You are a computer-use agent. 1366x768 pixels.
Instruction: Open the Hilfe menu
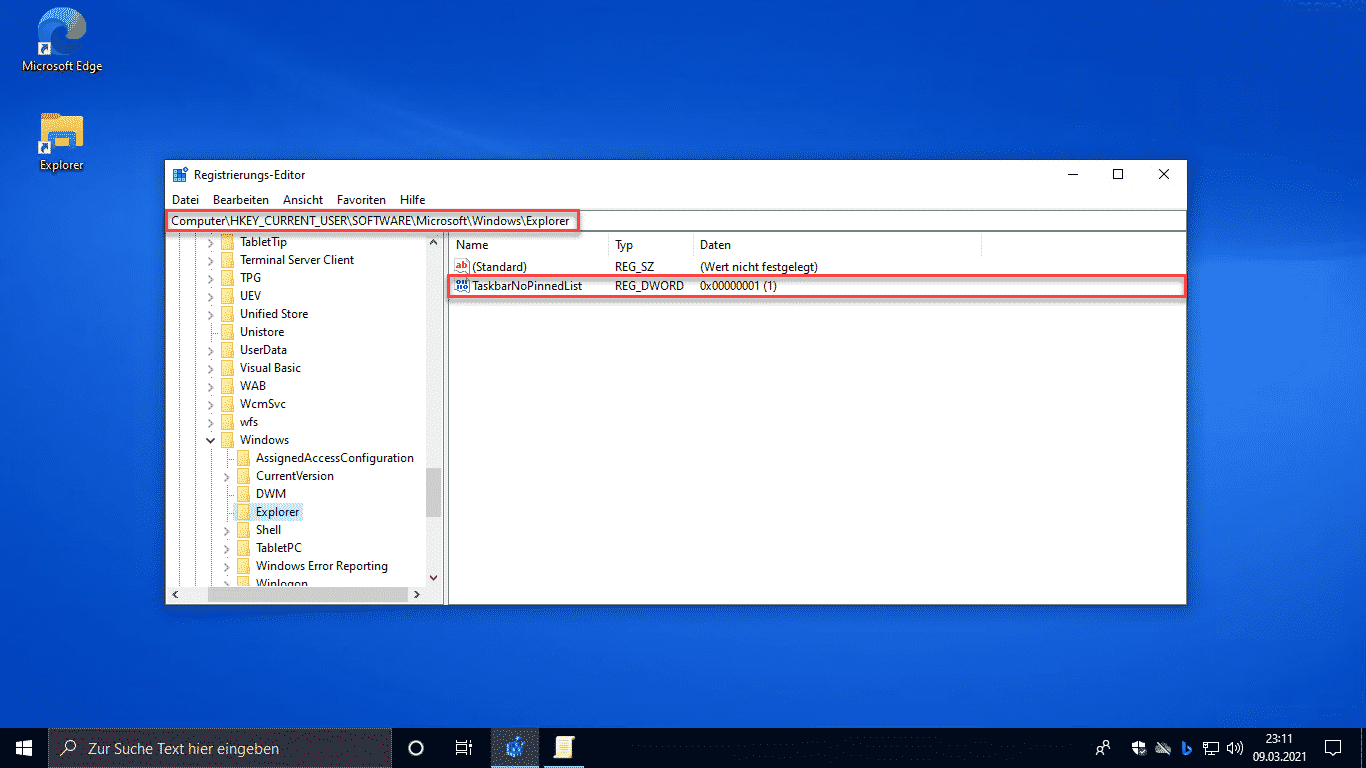tap(412, 200)
